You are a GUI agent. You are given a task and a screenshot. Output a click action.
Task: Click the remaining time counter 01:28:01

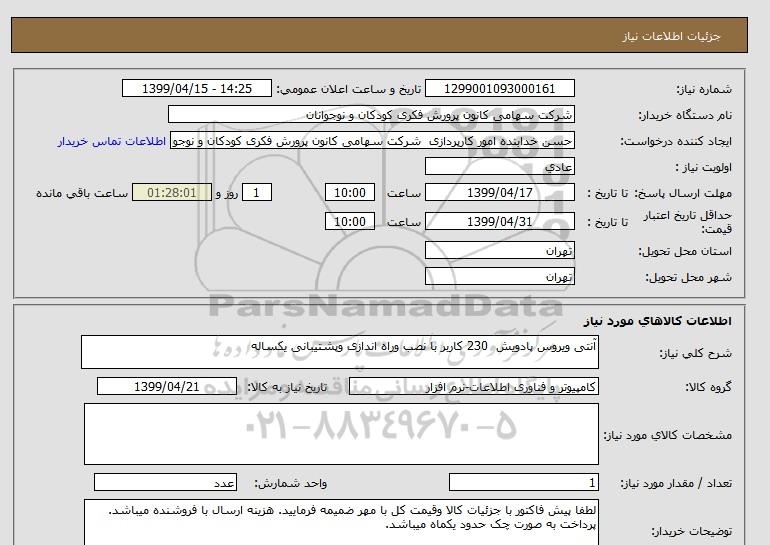(x=172, y=192)
